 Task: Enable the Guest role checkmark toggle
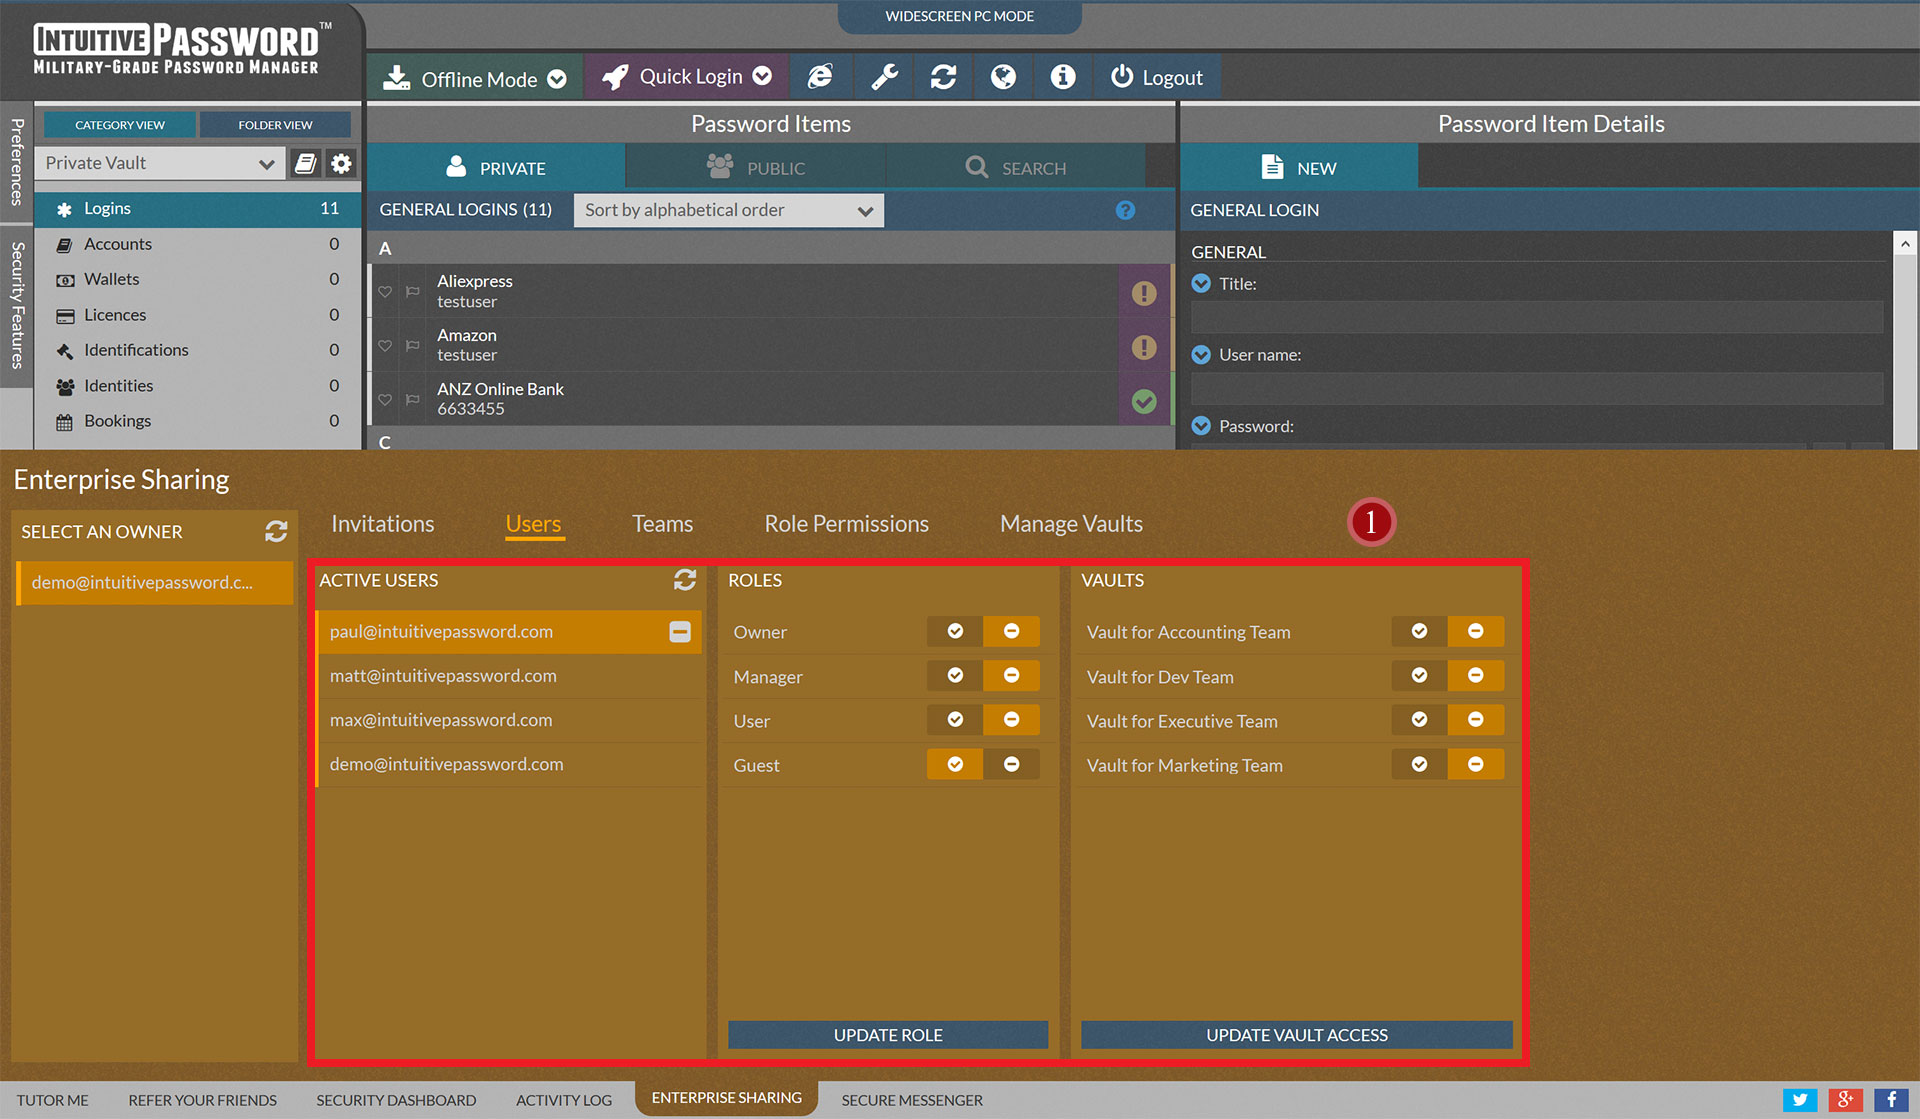[x=955, y=764]
